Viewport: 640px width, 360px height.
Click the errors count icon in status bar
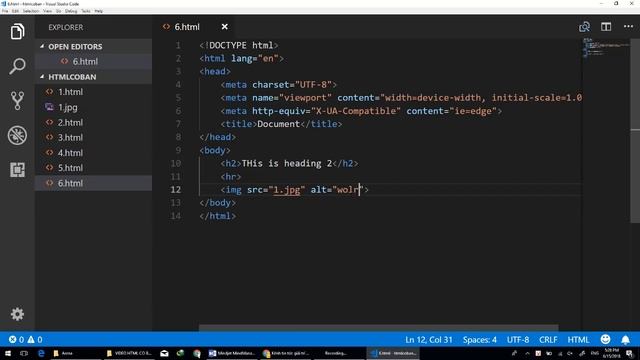point(13,339)
